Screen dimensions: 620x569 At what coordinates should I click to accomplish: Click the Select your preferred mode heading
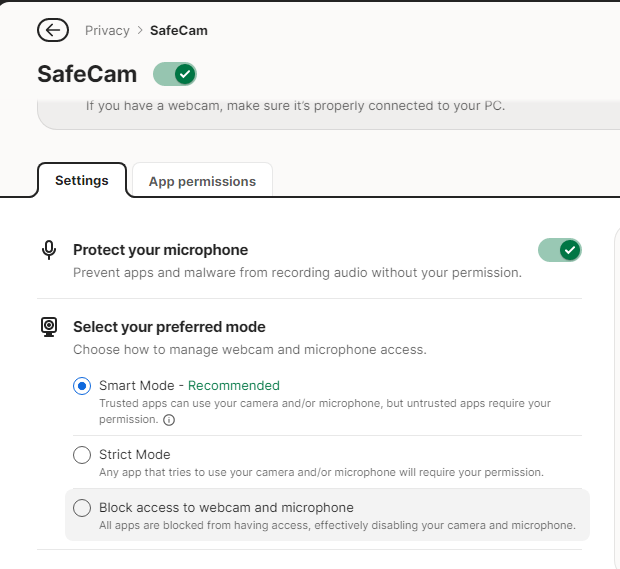[x=169, y=327]
